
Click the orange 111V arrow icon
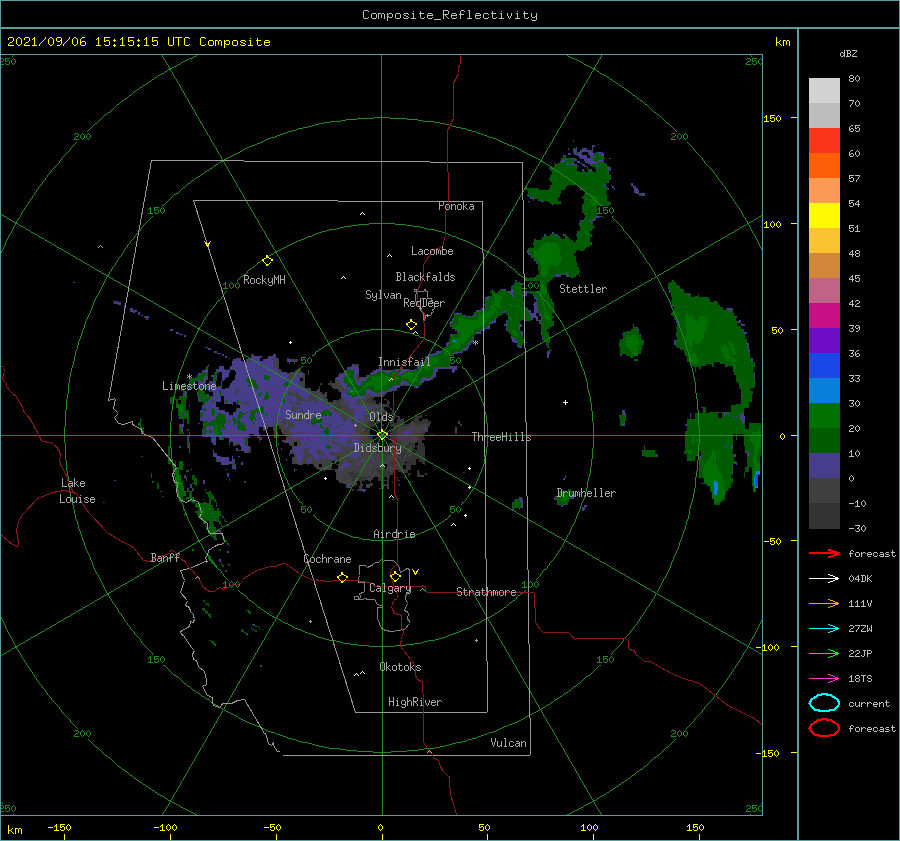(824, 603)
